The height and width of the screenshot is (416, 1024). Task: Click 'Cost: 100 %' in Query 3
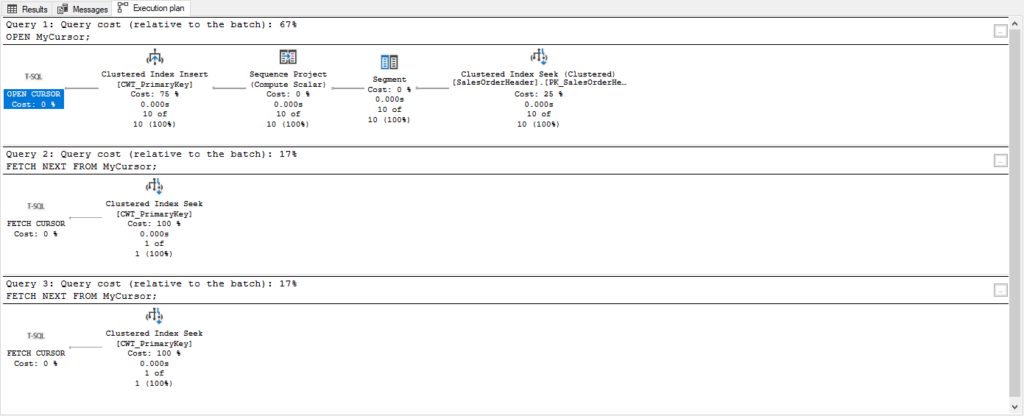pos(154,353)
